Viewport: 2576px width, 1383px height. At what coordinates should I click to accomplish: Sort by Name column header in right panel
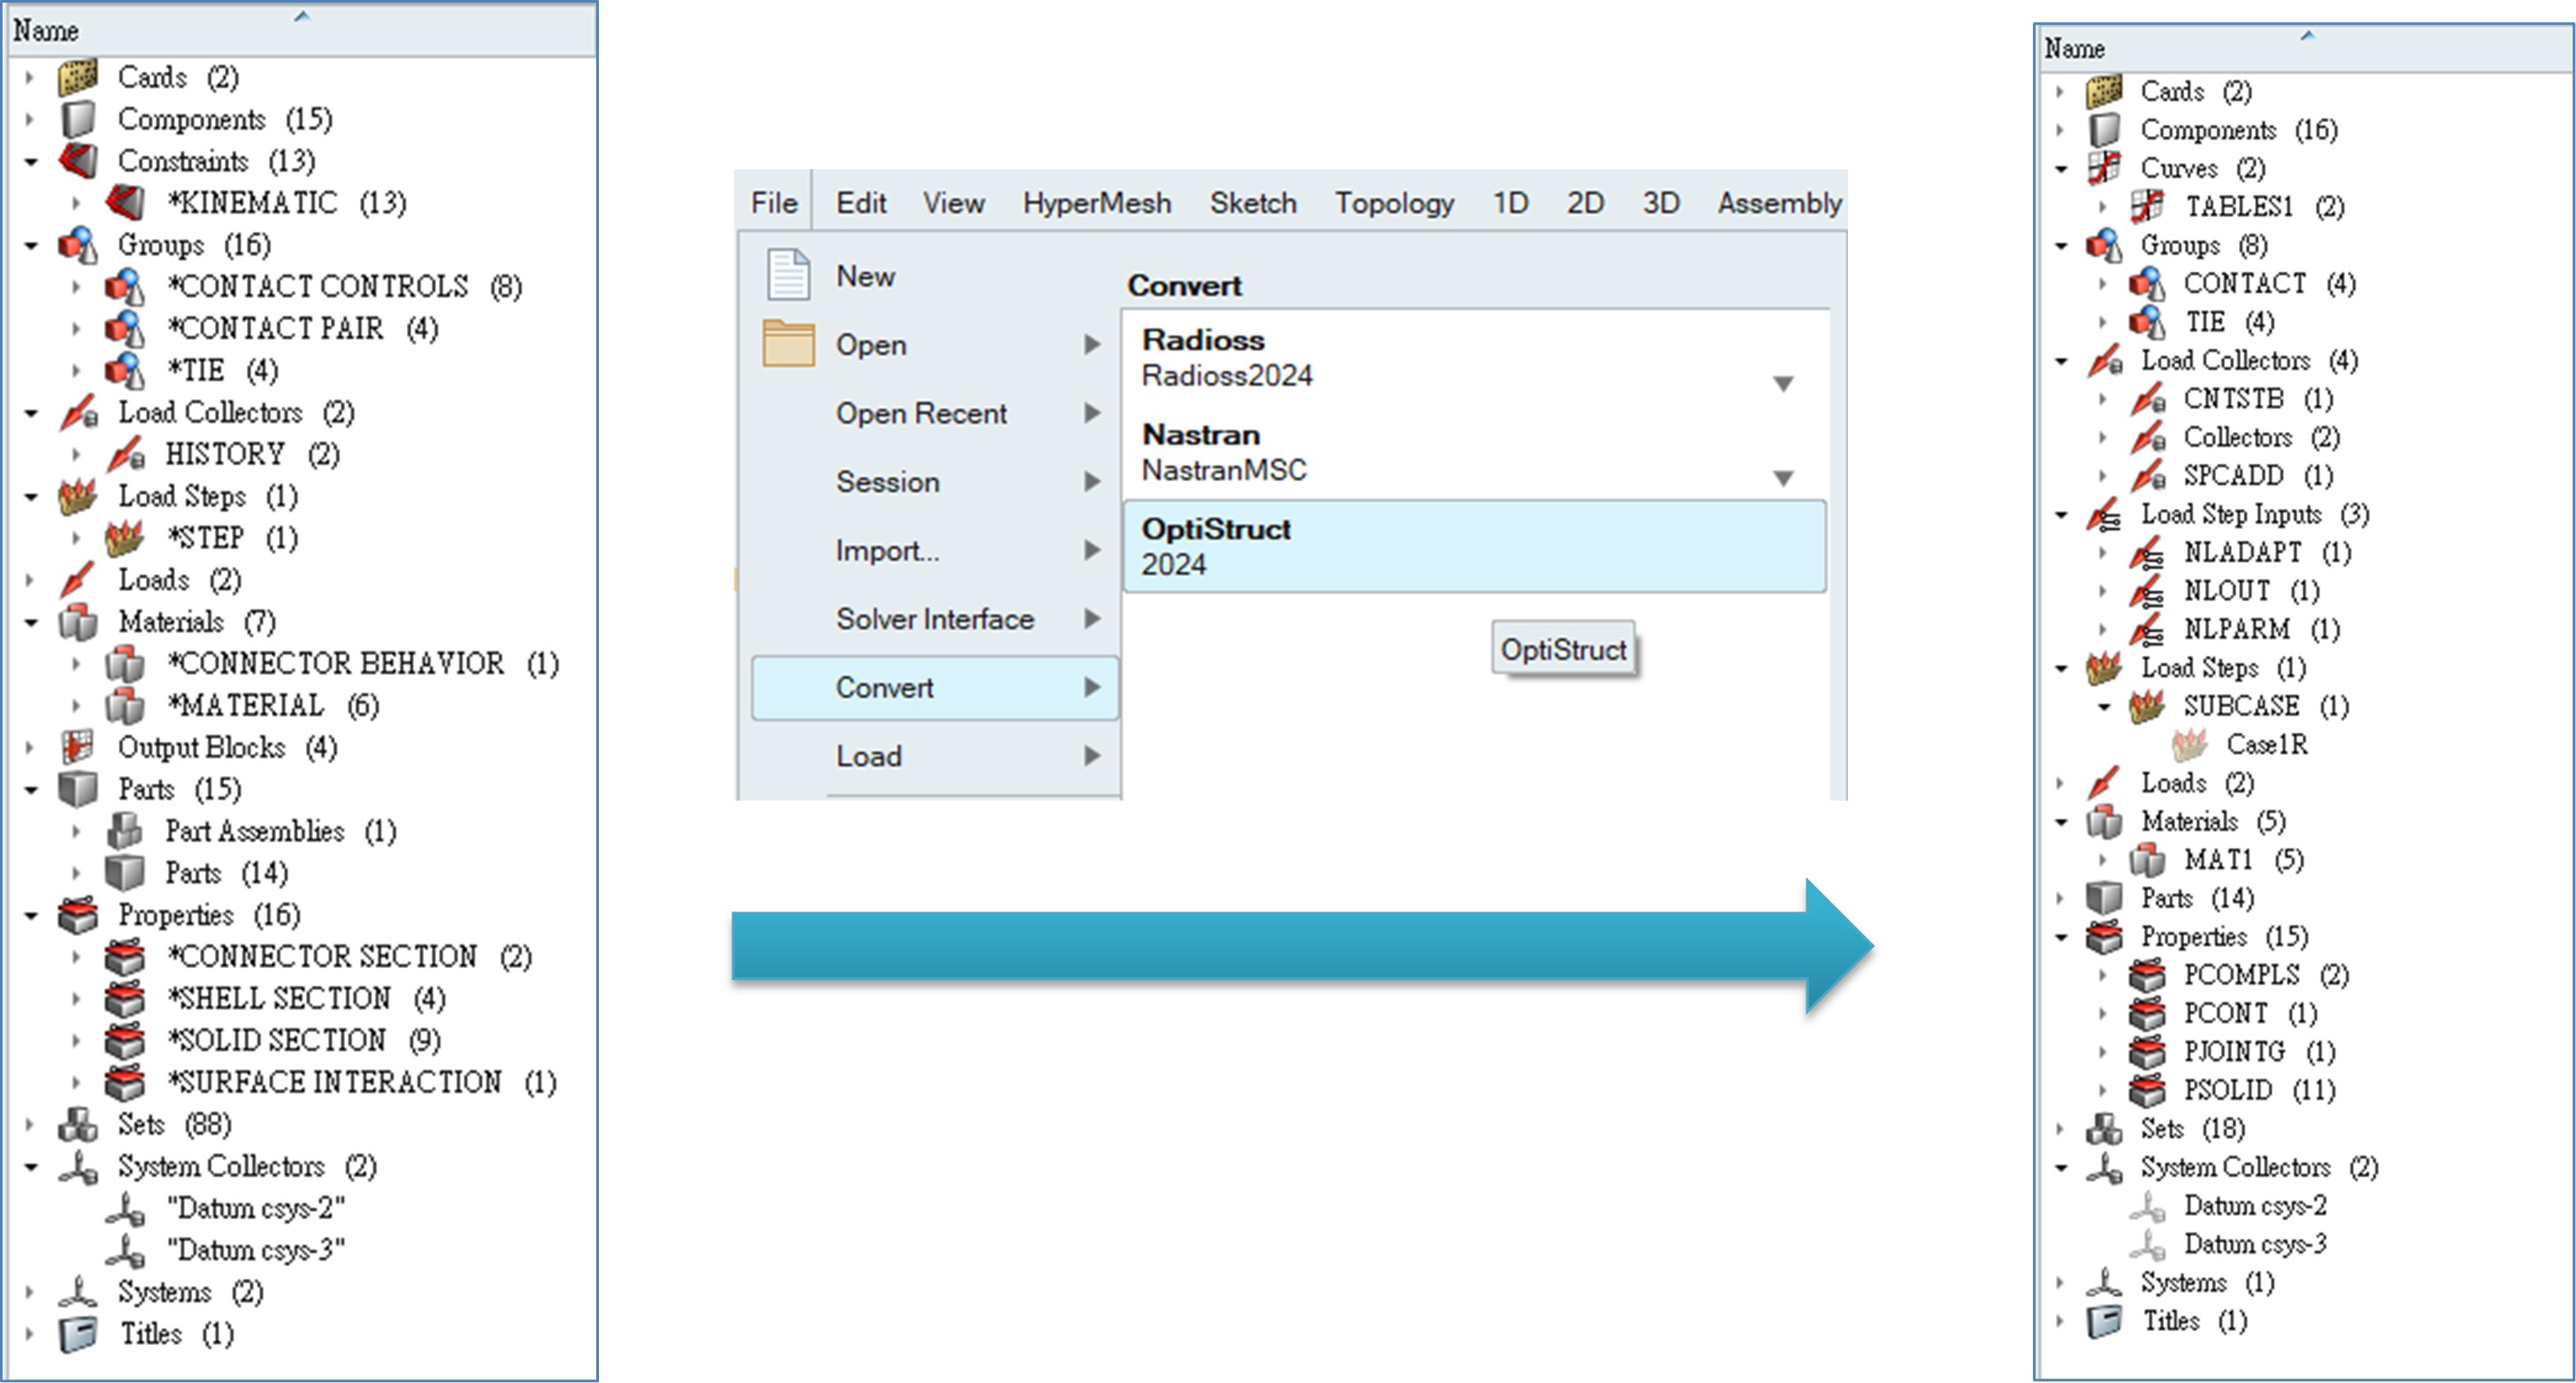(2074, 48)
